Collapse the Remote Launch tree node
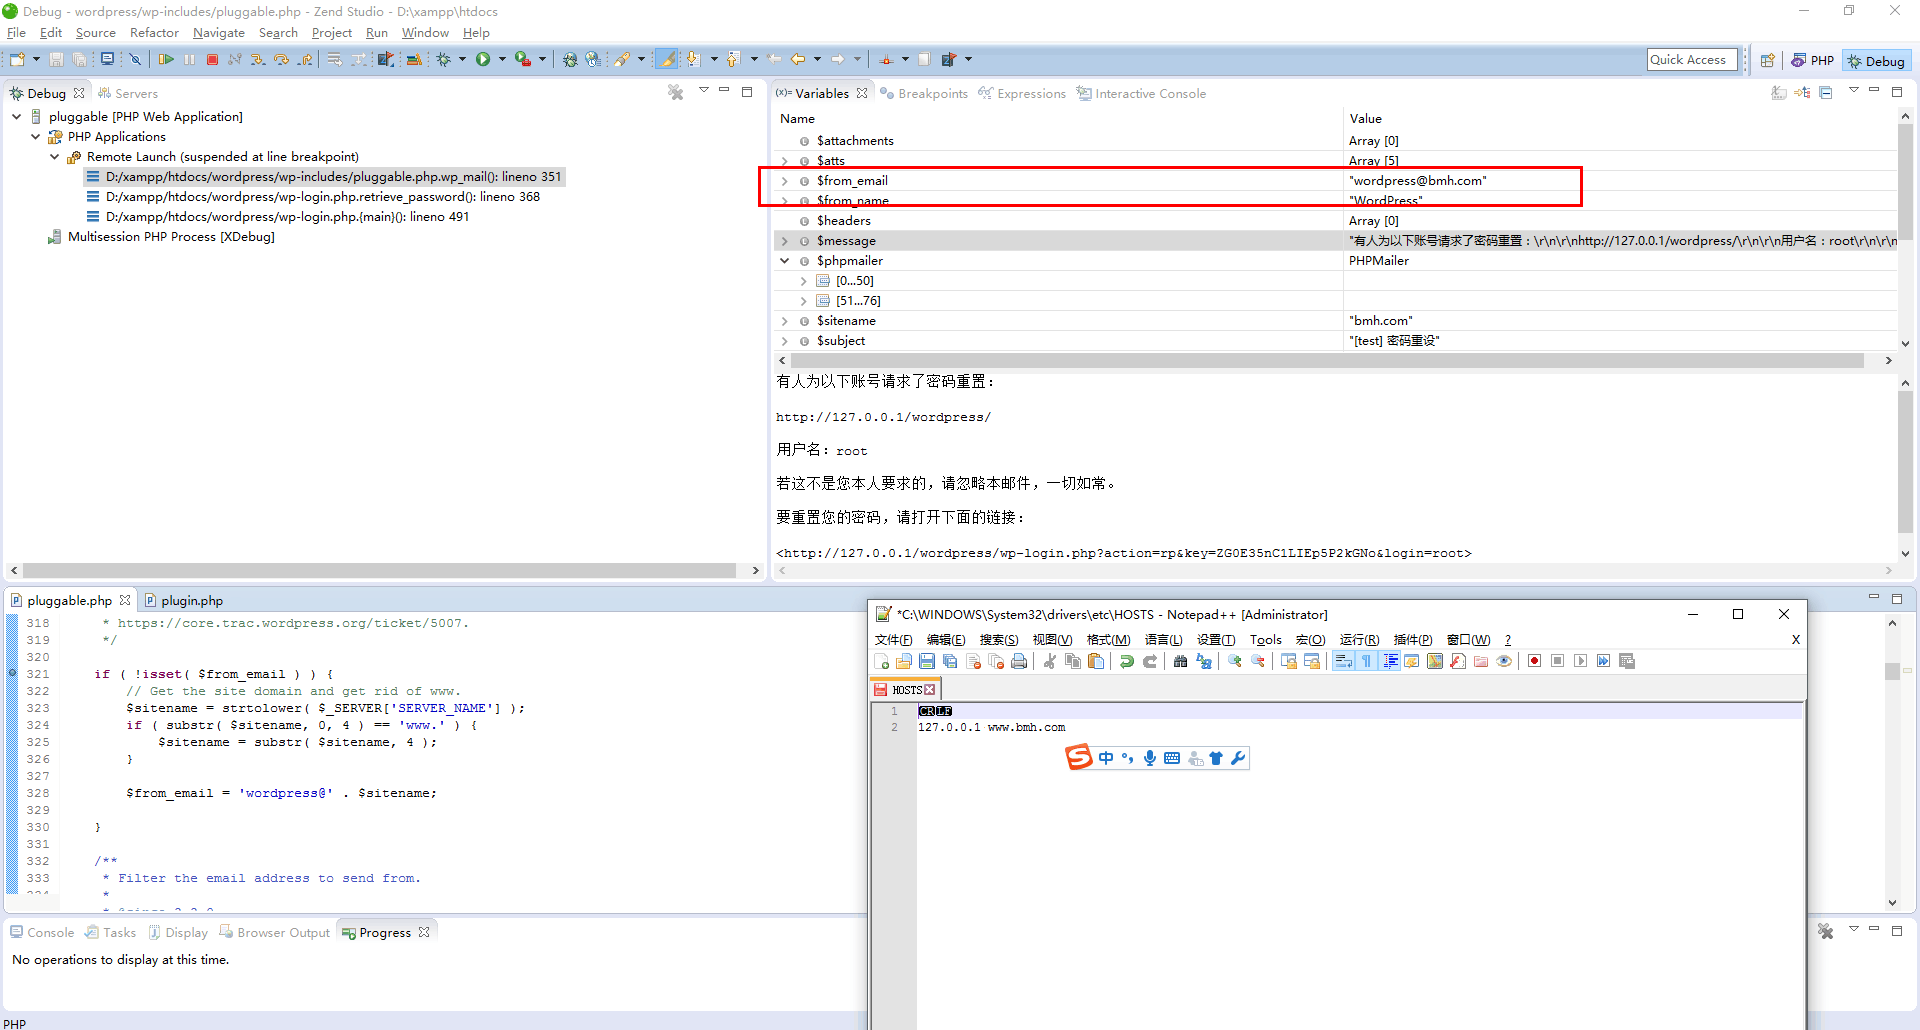Image resolution: width=1920 pixels, height=1030 pixels. pos(54,157)
